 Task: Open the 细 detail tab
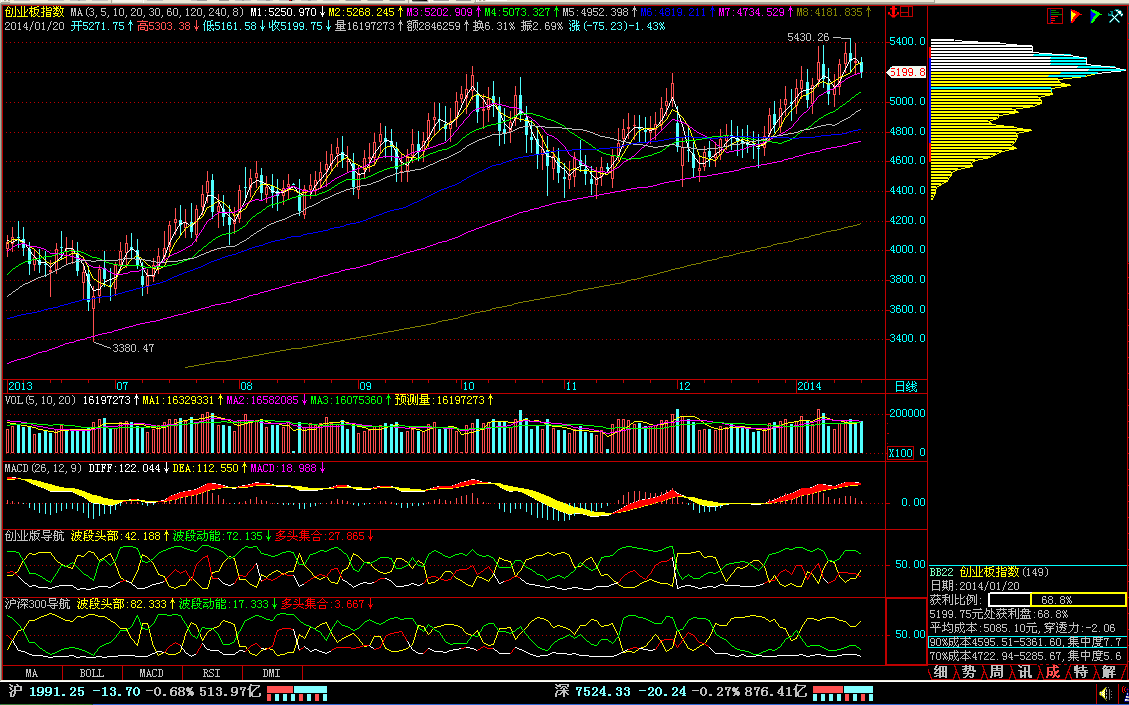tap(940, 673)
